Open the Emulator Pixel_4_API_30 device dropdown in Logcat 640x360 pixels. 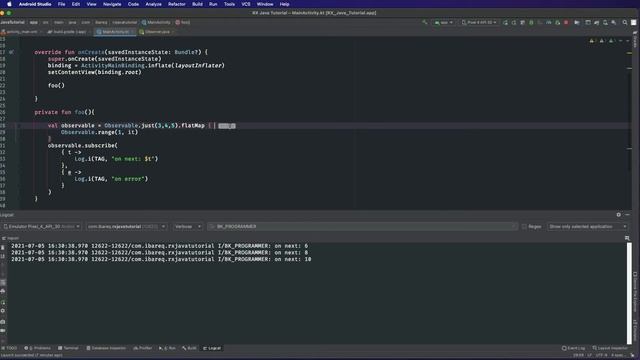41,227
